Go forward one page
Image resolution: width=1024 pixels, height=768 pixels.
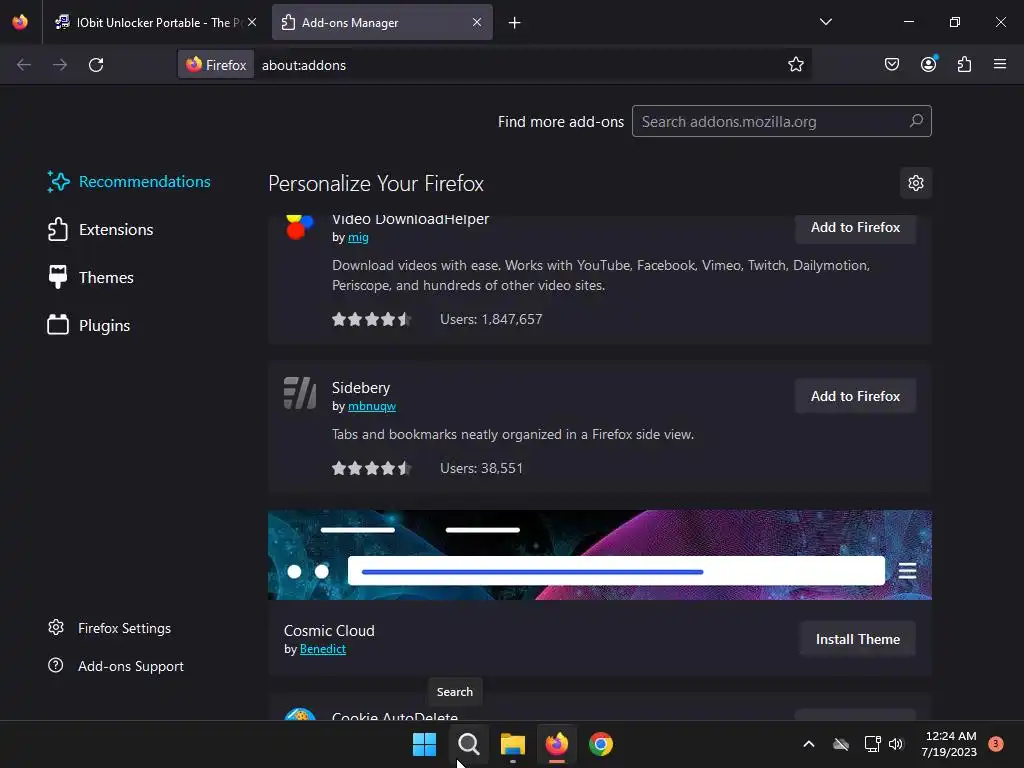click(60, 65)
